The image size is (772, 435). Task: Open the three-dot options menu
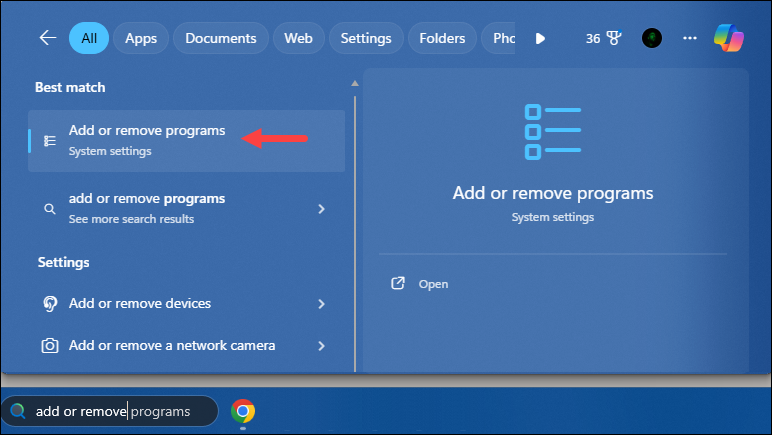click(690, 38)
